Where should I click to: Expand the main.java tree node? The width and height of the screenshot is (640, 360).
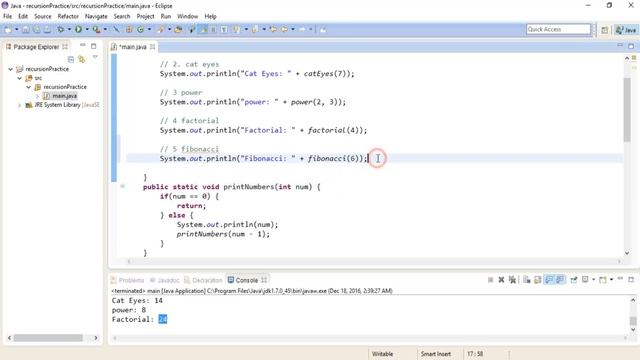coord(38,96)
